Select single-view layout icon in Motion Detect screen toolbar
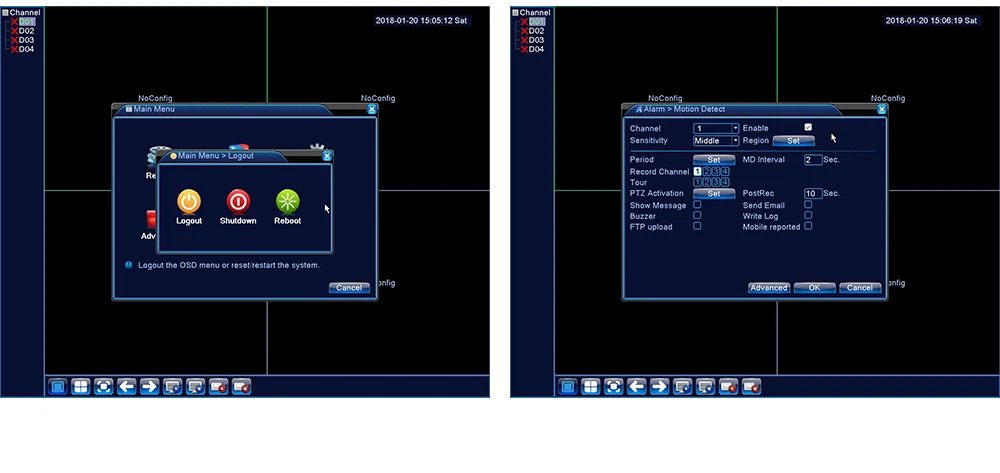 pyautogui.click(x=568, y=386)
